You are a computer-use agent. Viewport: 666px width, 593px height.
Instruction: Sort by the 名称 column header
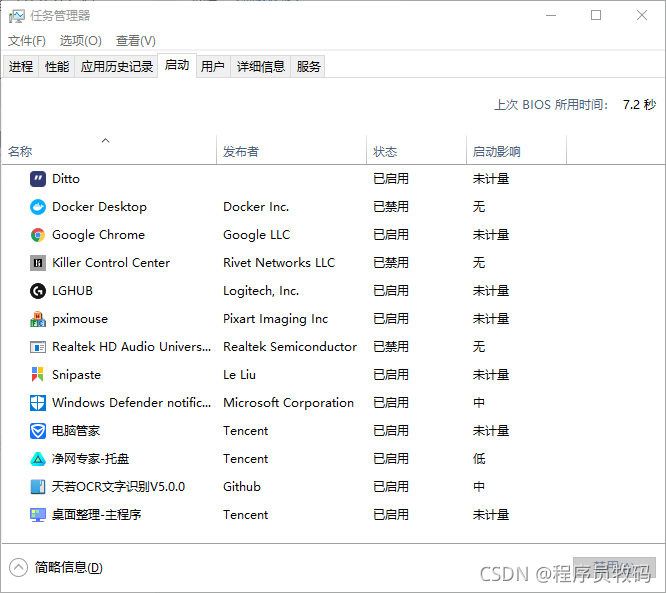(110, 150)
